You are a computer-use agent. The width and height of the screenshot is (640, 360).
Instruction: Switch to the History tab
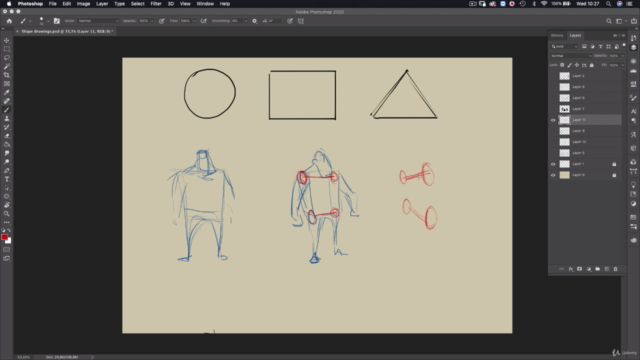[557, 36]
